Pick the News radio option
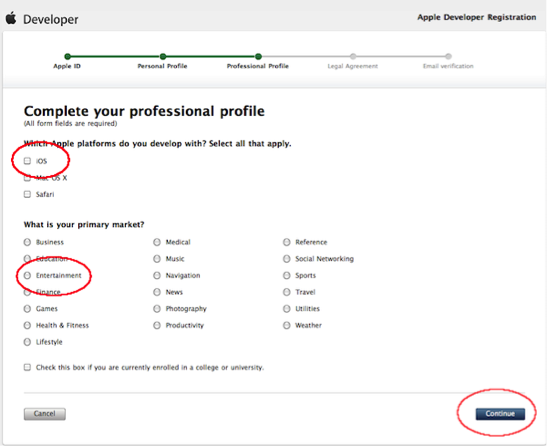Viewport: 547px width, 446px height. [x=157, y=292]
